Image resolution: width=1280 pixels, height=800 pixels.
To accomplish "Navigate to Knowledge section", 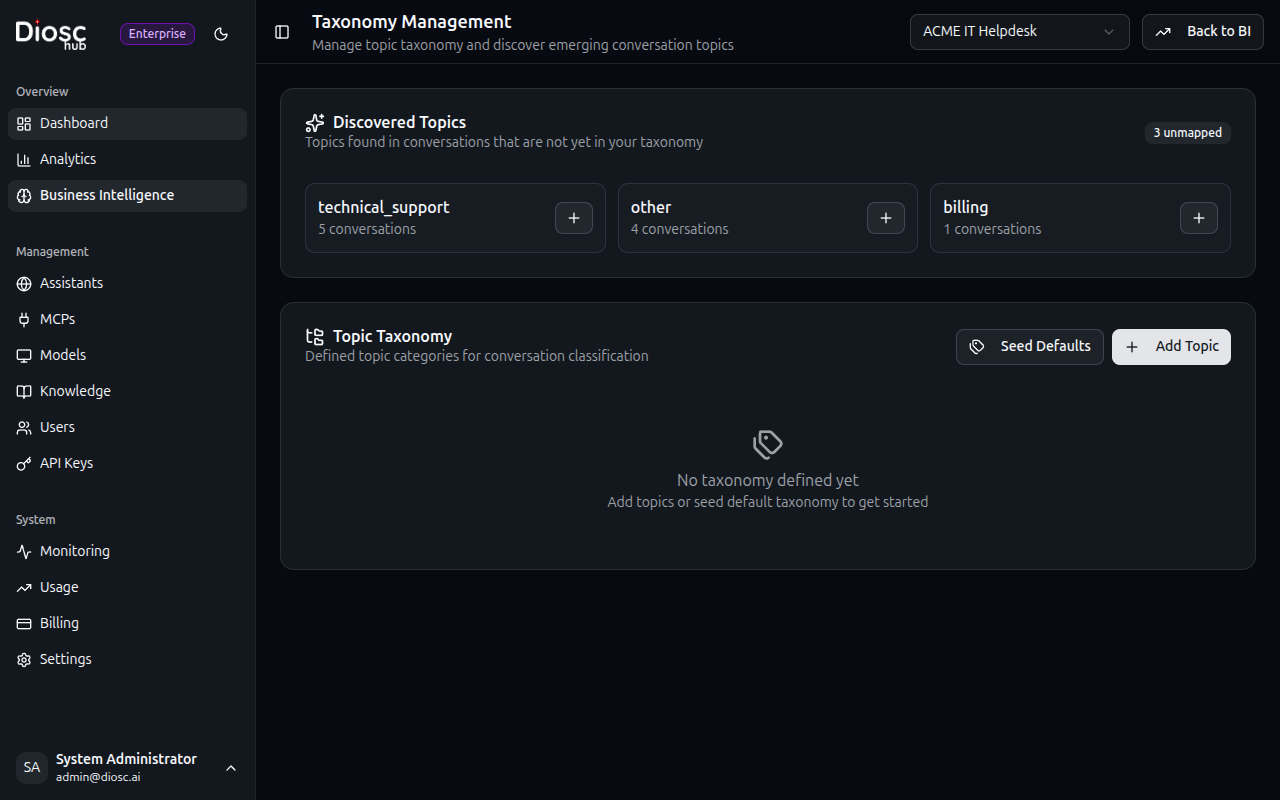I will tap(75, 391).
